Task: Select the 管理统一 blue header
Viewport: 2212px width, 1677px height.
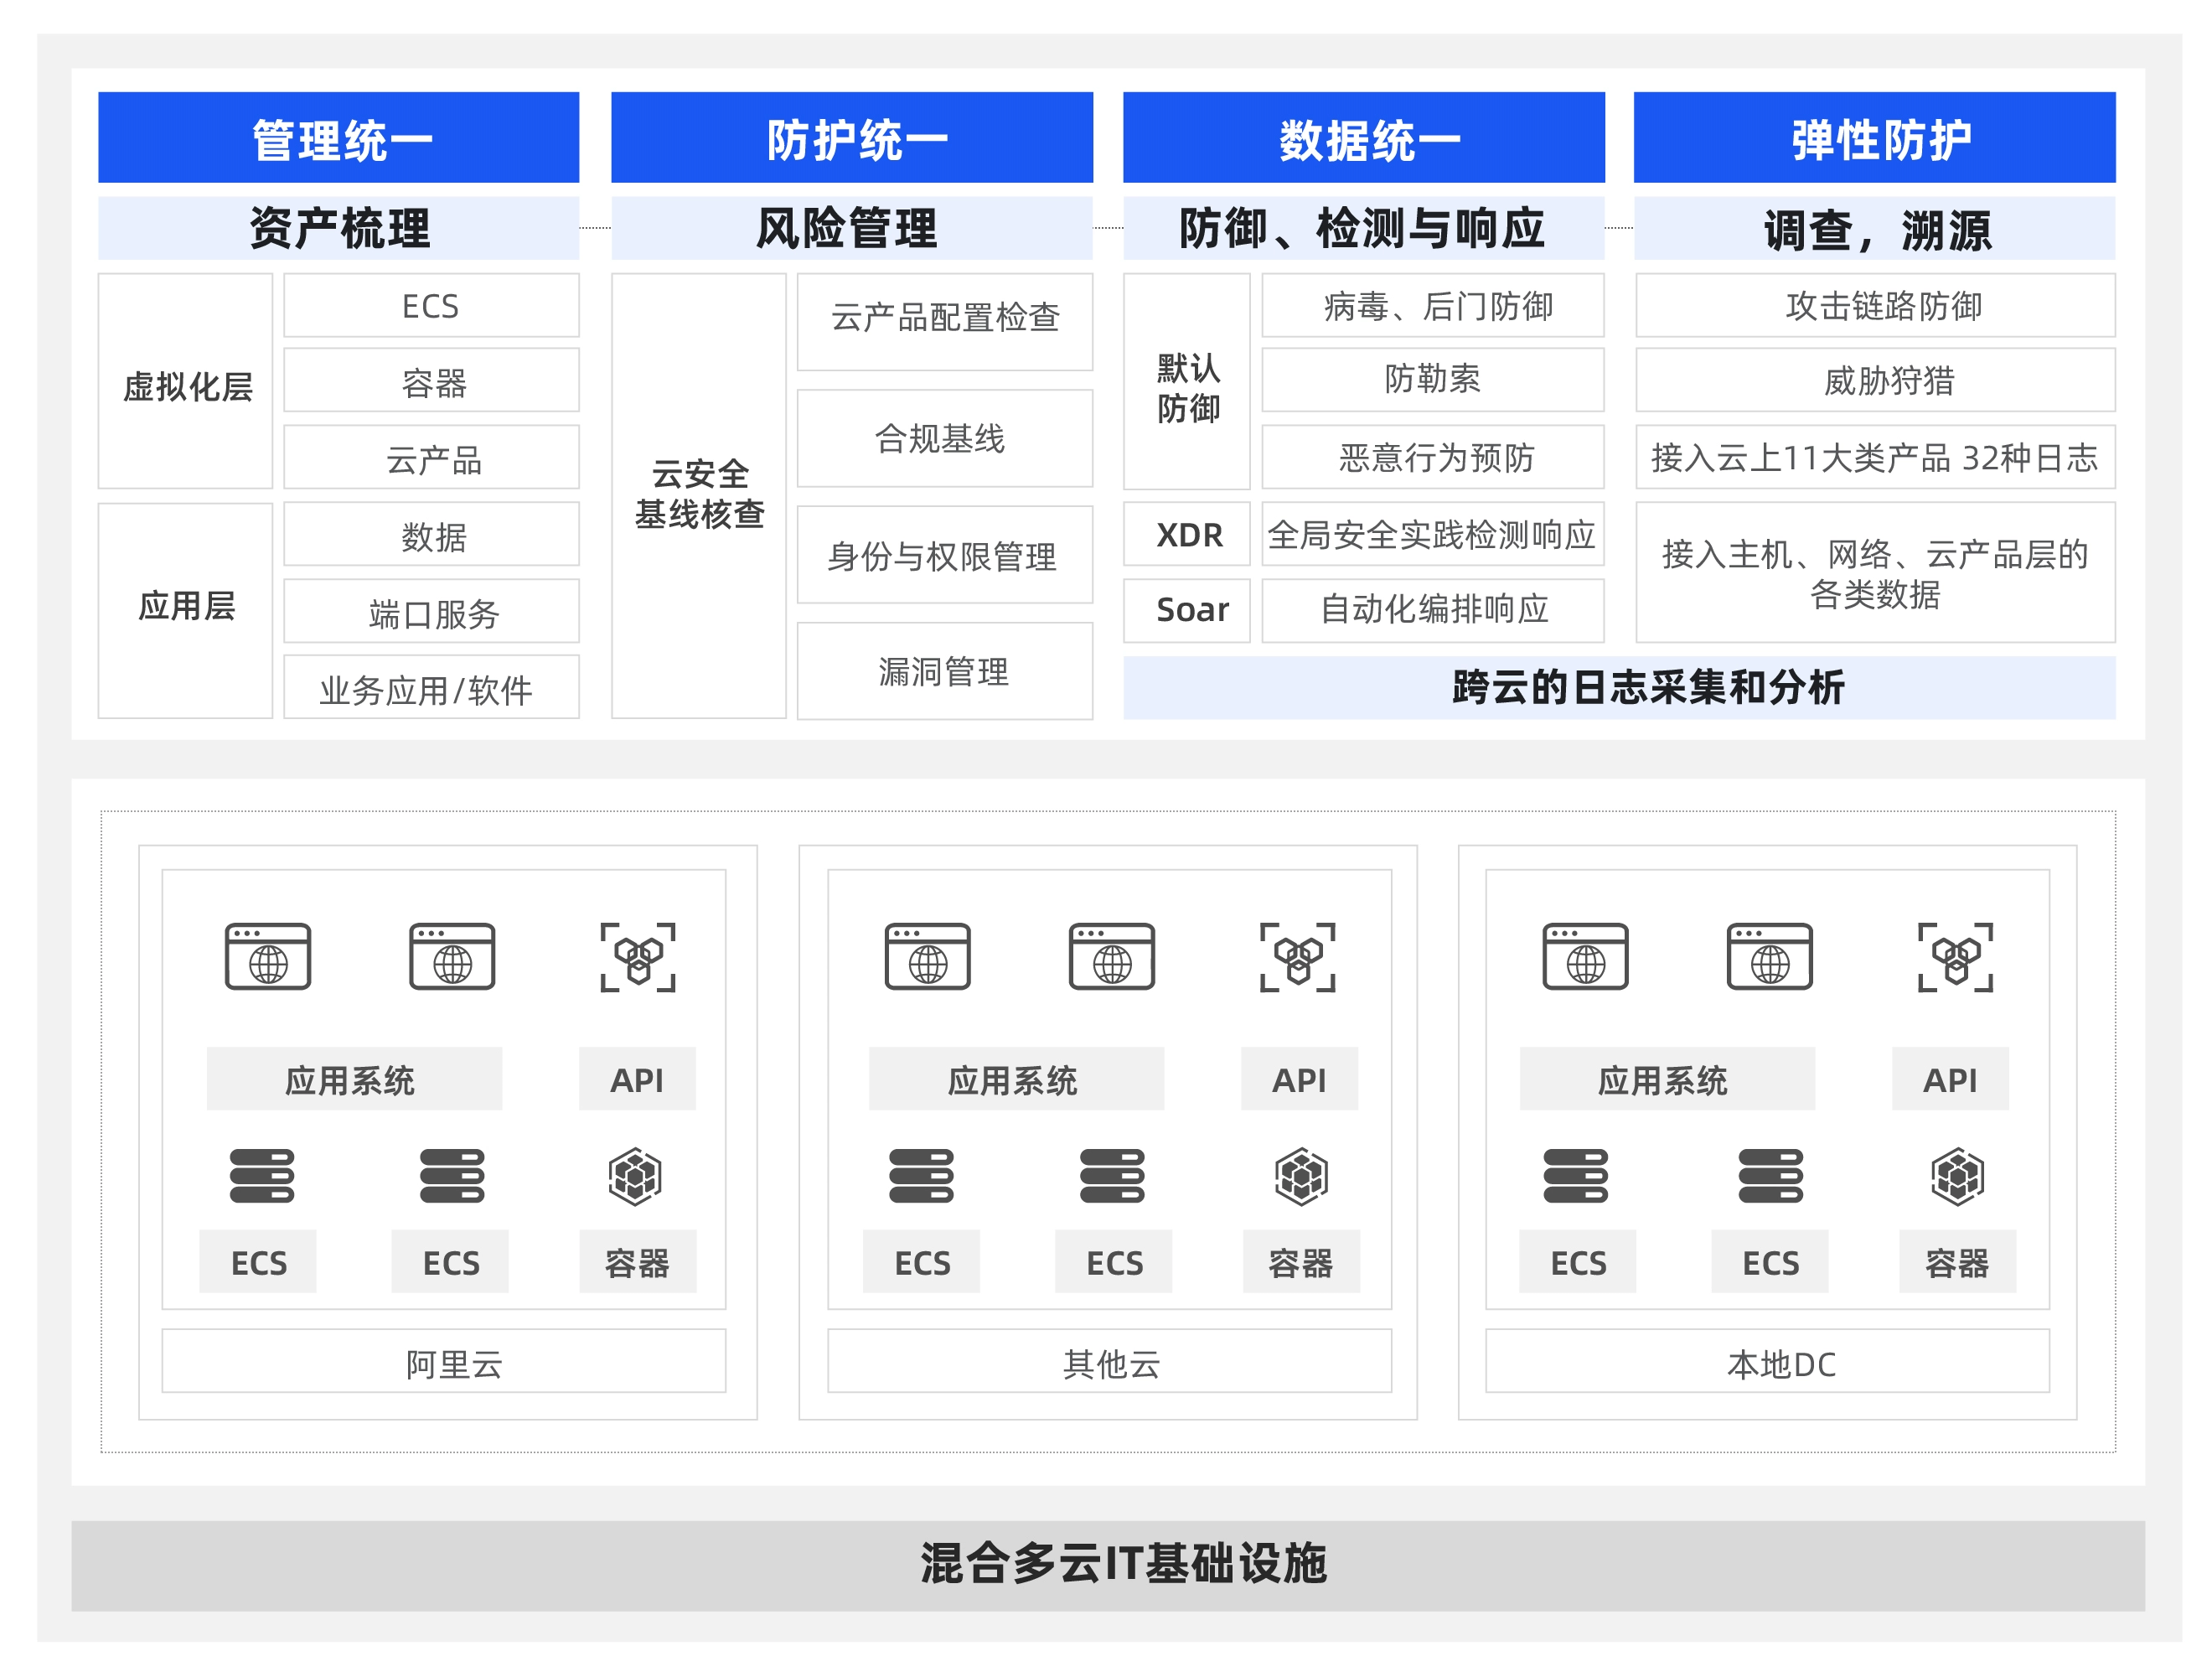Action: click(339, 138)
